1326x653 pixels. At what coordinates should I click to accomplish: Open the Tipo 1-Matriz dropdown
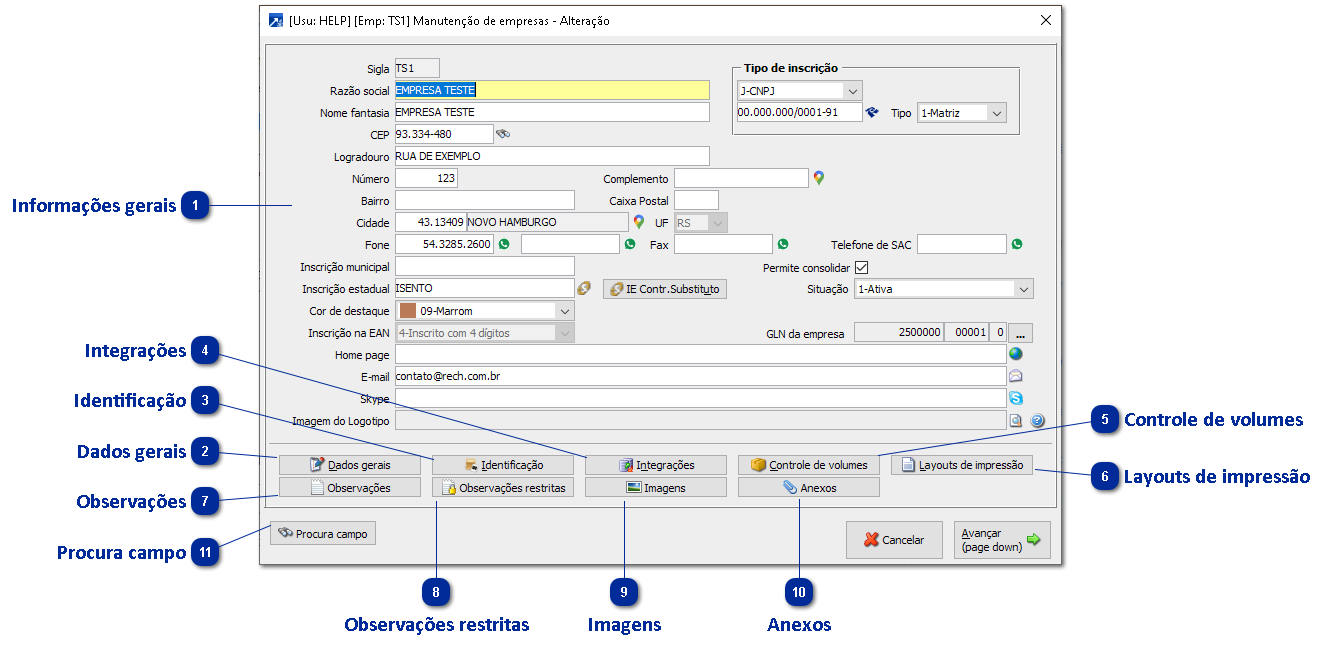[x=996, y=113]
